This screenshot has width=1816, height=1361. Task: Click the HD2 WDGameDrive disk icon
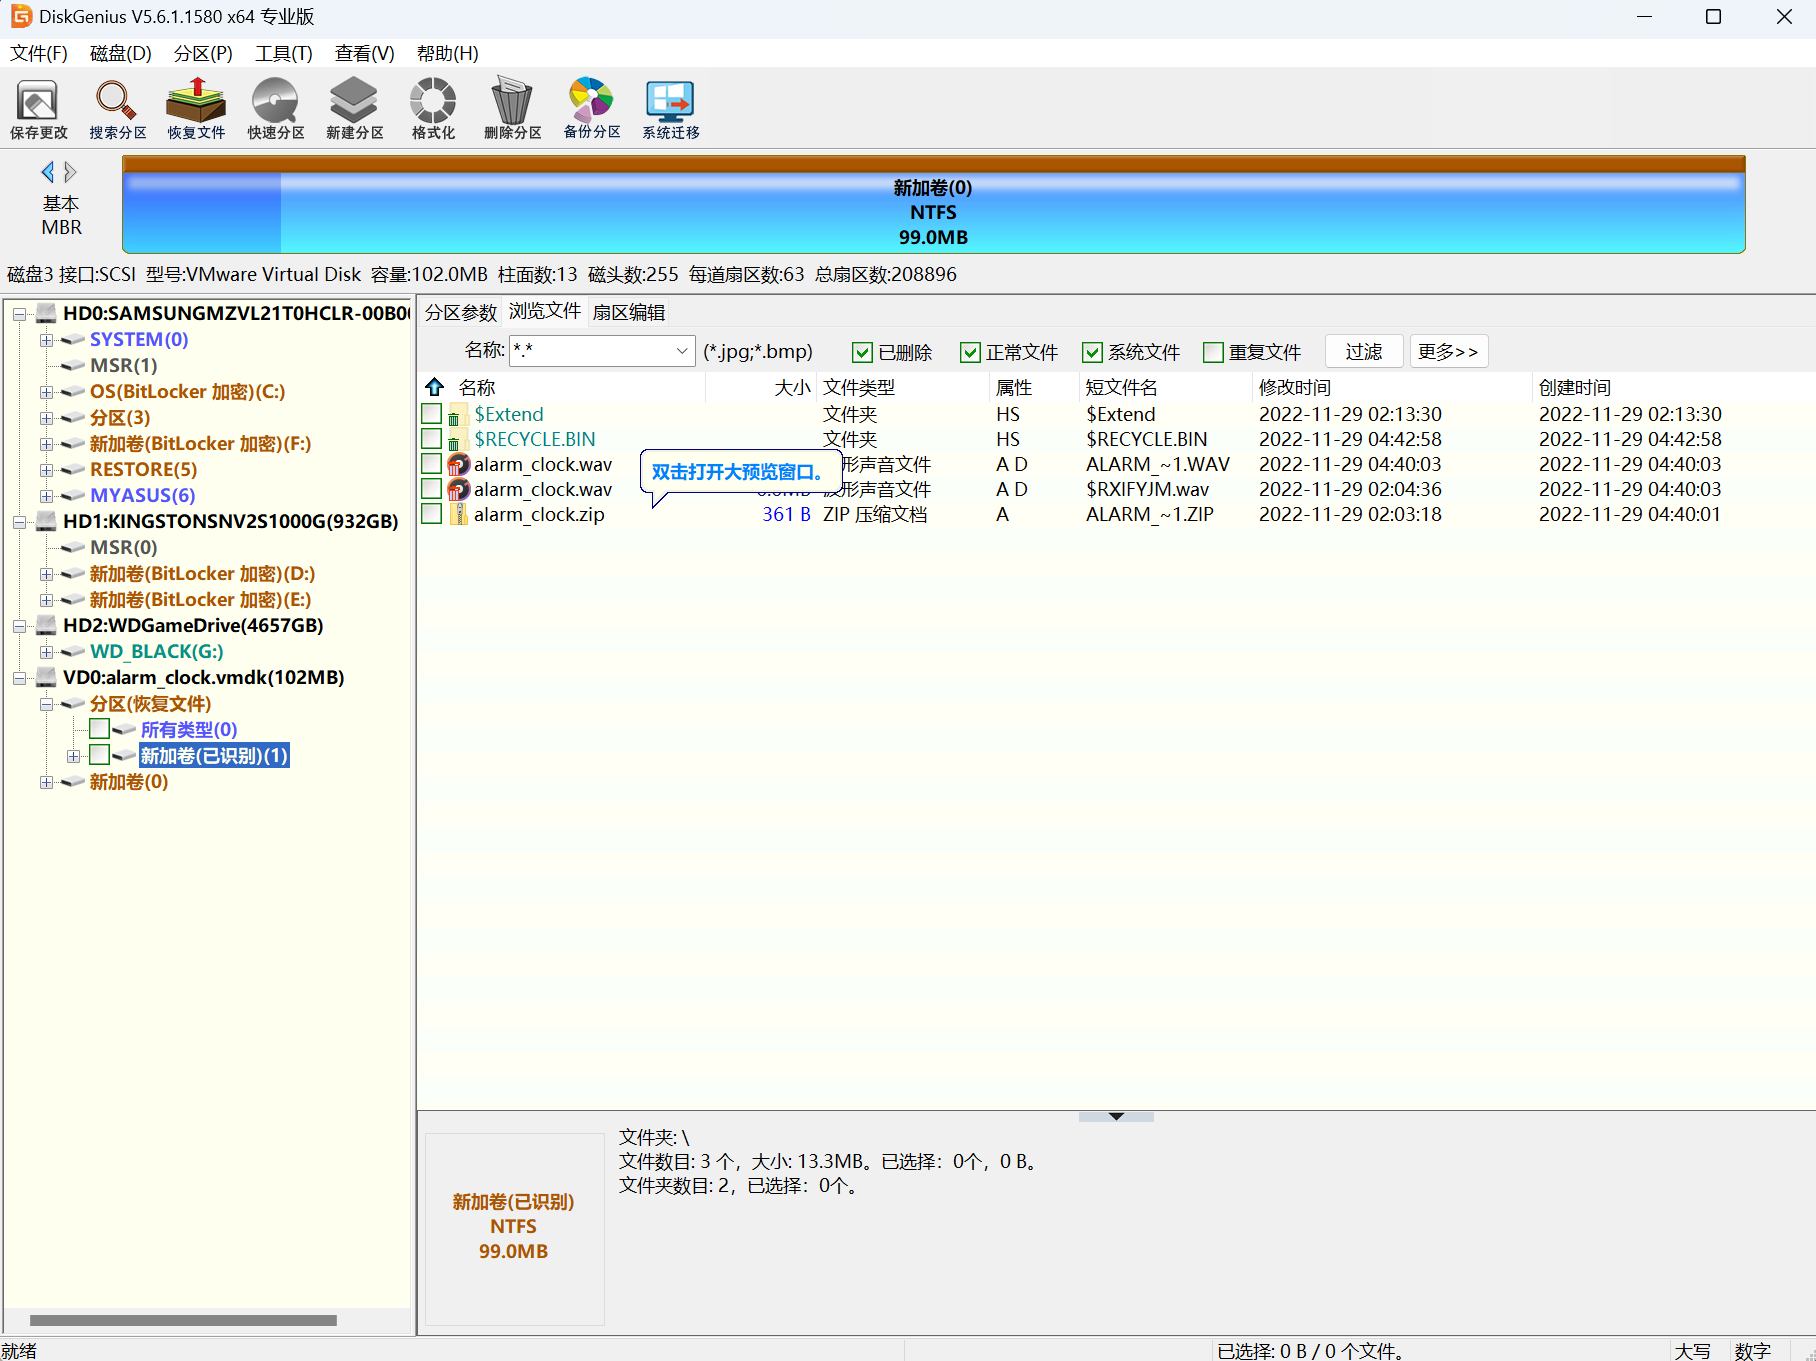[46, 625]
